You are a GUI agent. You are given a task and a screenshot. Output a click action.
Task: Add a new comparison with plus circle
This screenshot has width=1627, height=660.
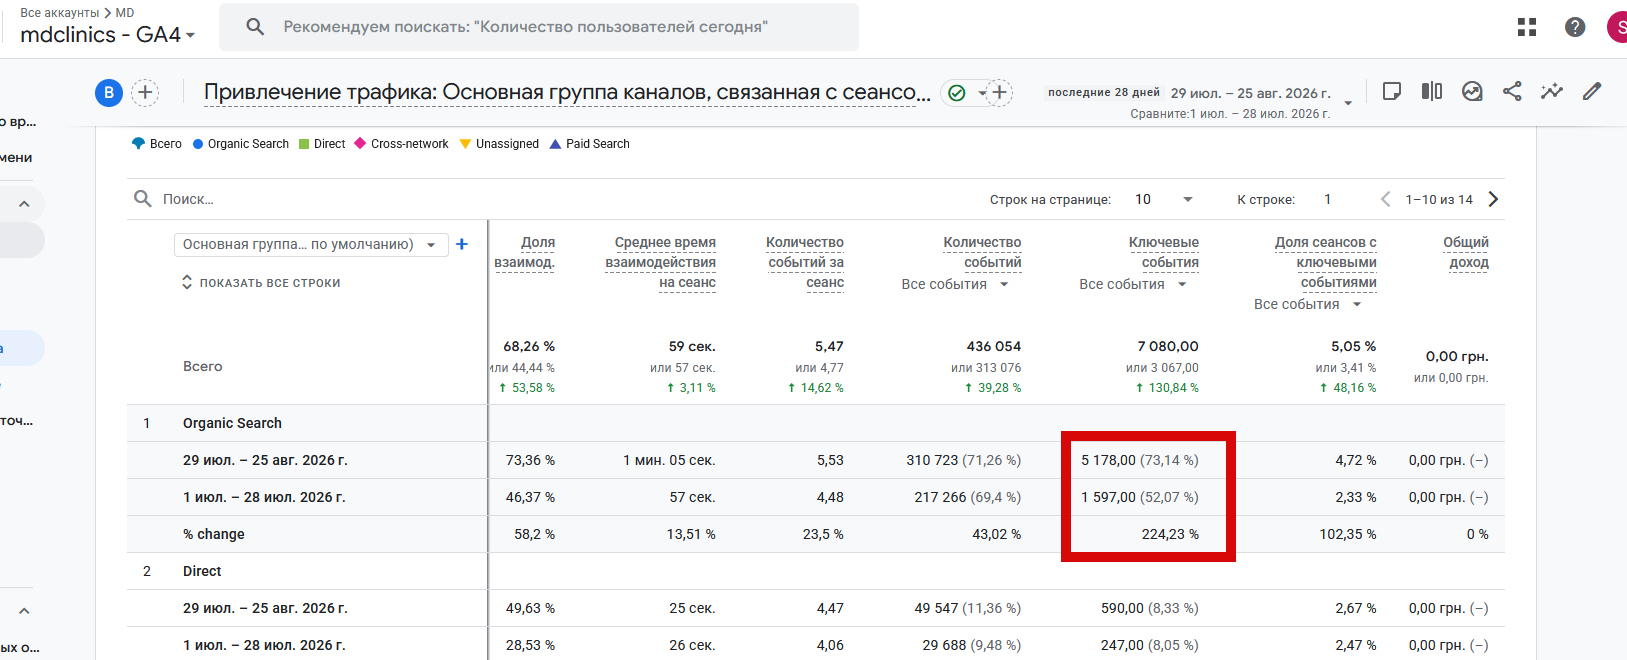[146, 93]
